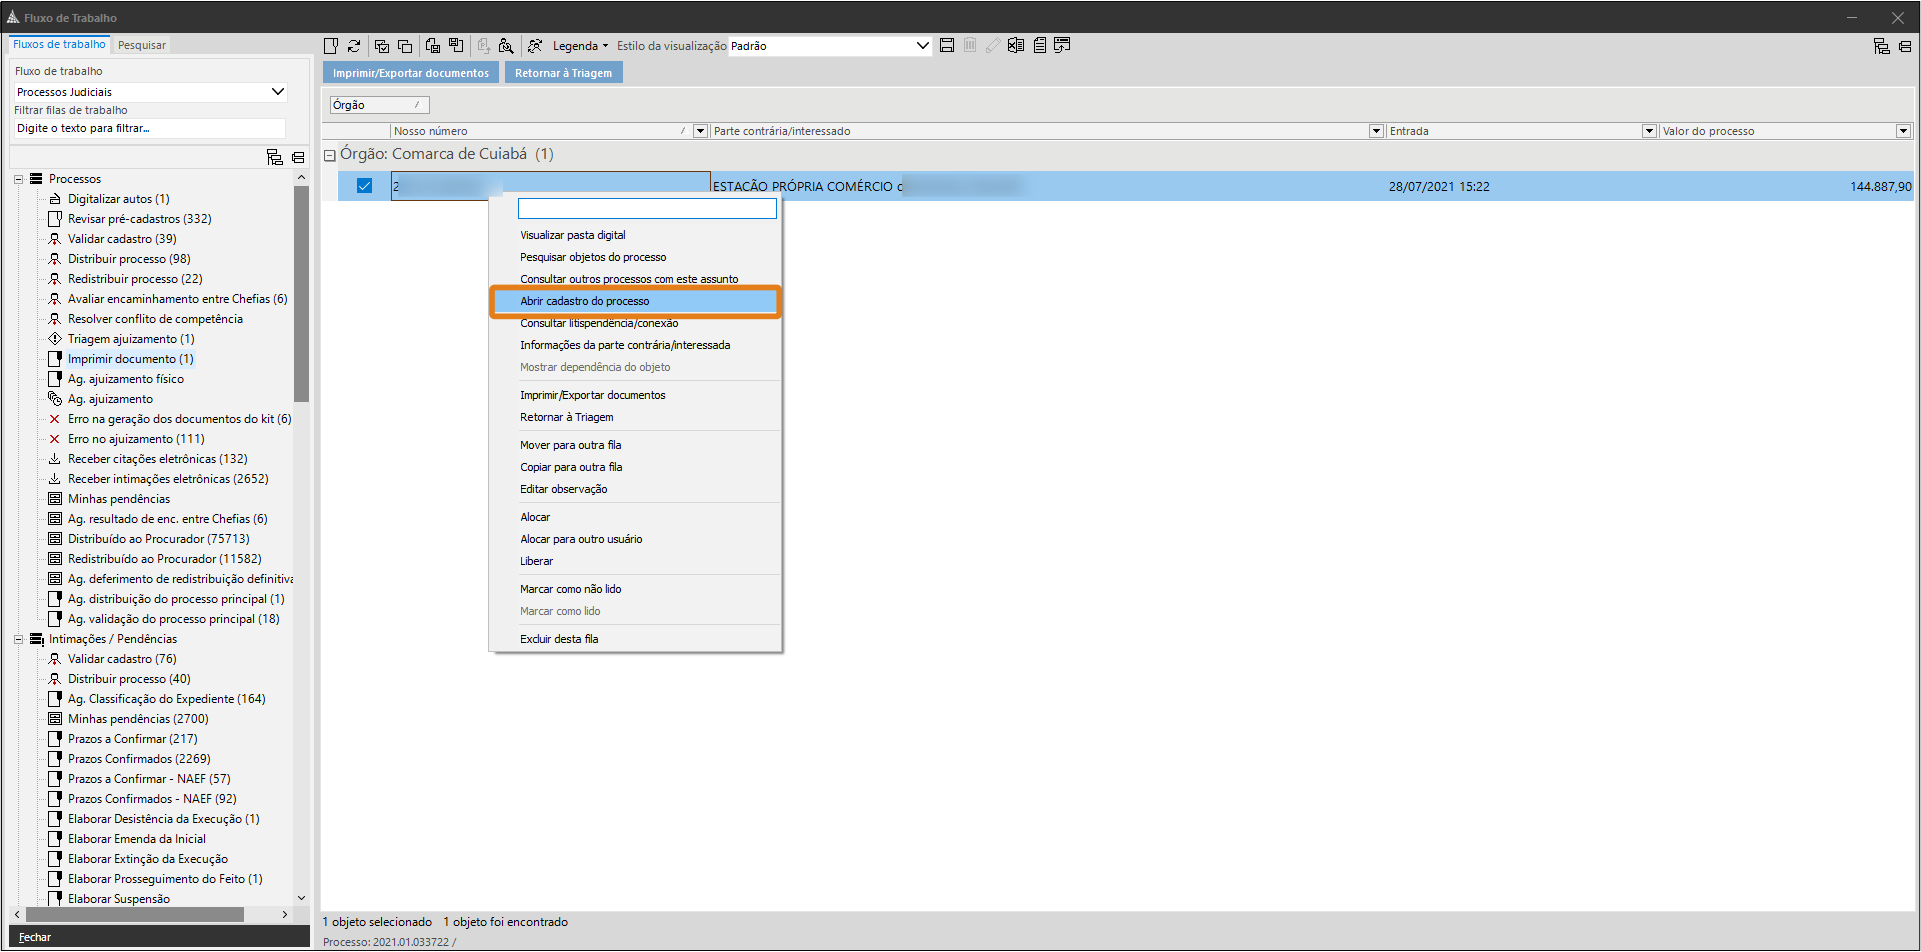1921x952 pixels.
Task: Click the collapse tree icon above queue list
Action: [x=298, y=157]
